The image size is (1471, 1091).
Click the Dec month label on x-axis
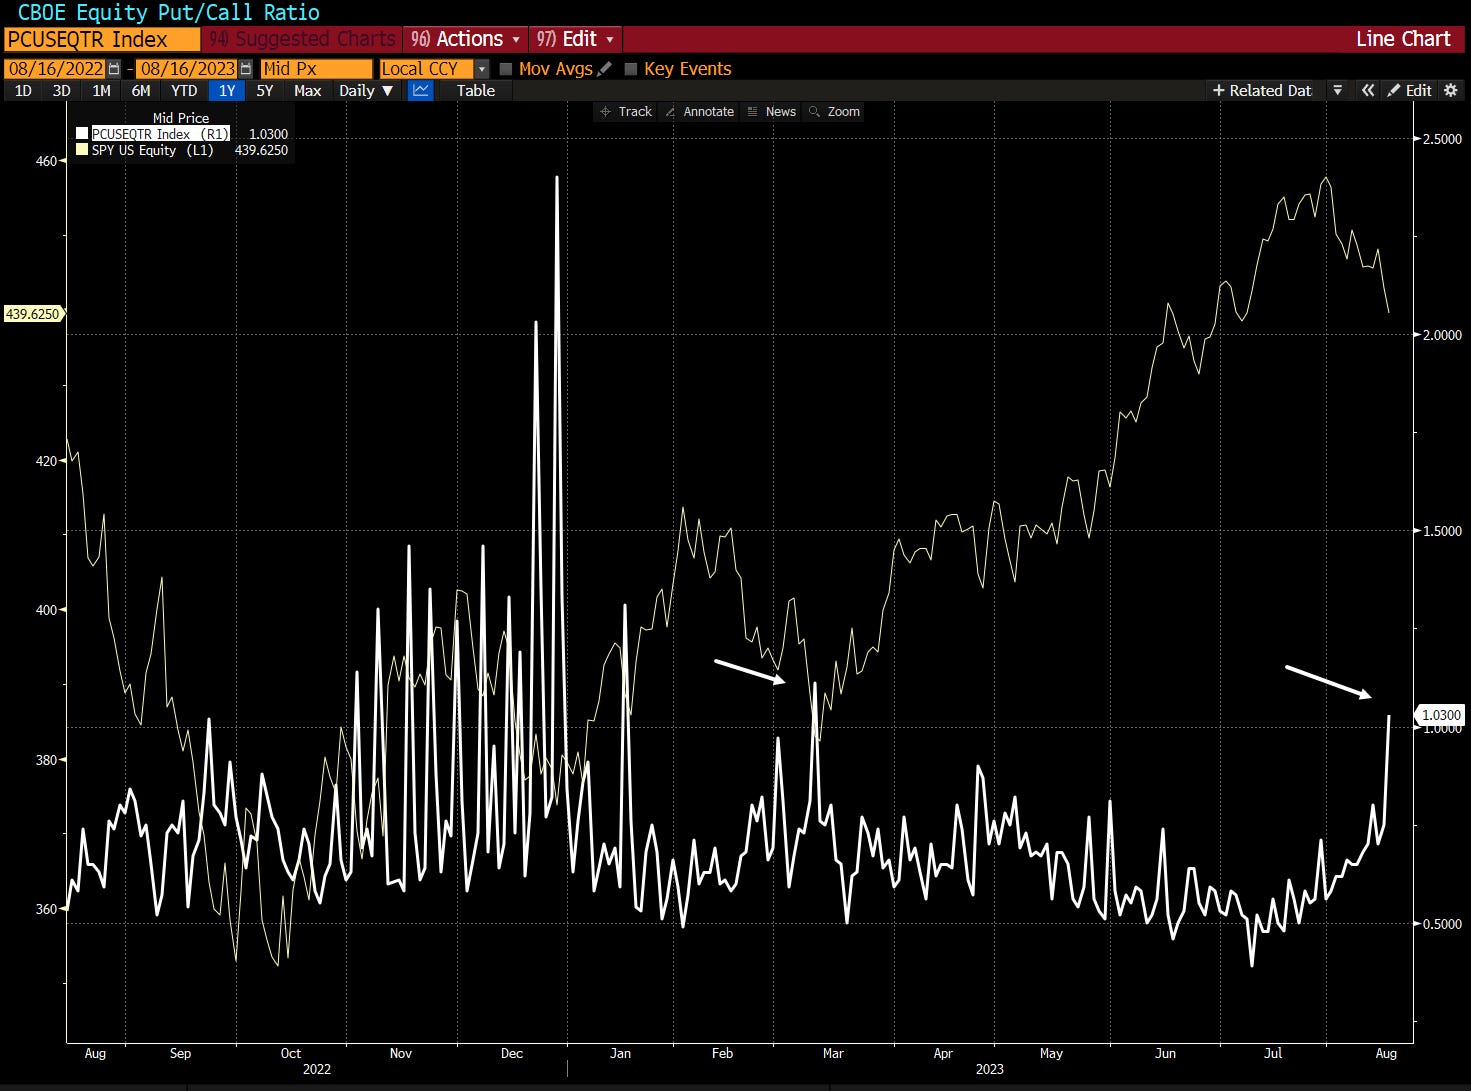(x=512, y=1053)
